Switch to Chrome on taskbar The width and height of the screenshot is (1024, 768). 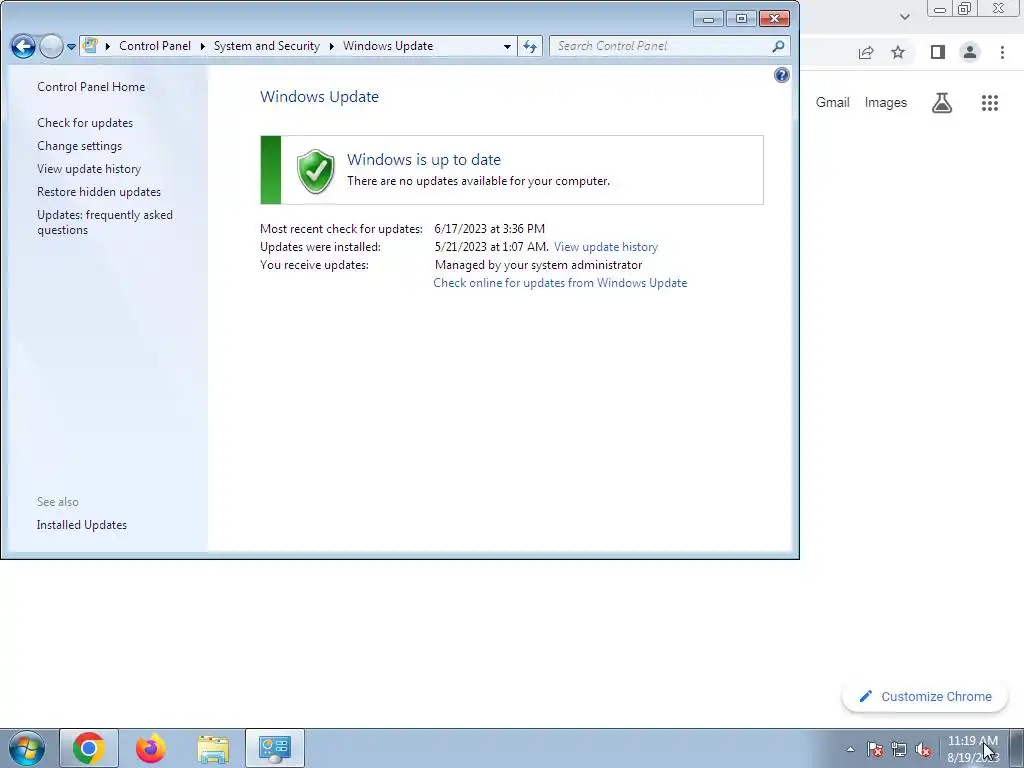tap(89, 748)
